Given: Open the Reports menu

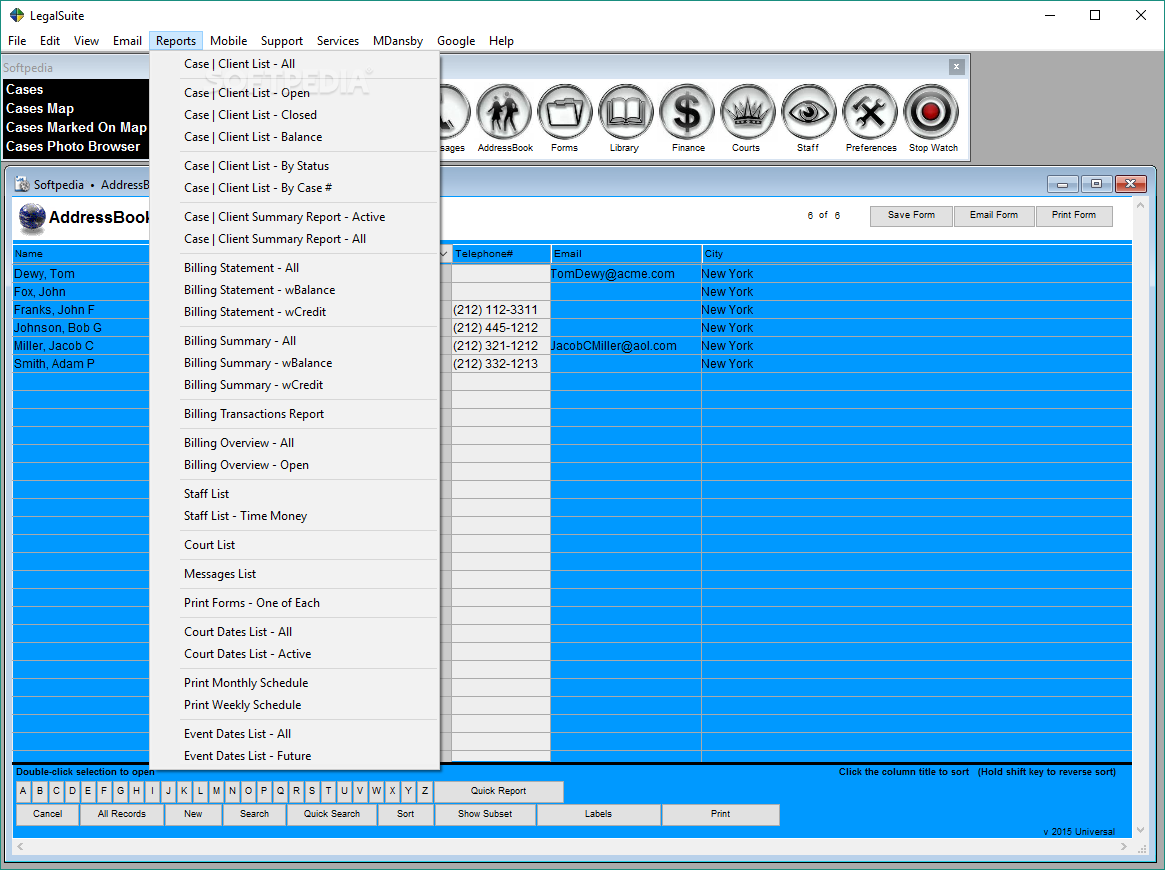Looking at the screenshot, I should (176, 41).
